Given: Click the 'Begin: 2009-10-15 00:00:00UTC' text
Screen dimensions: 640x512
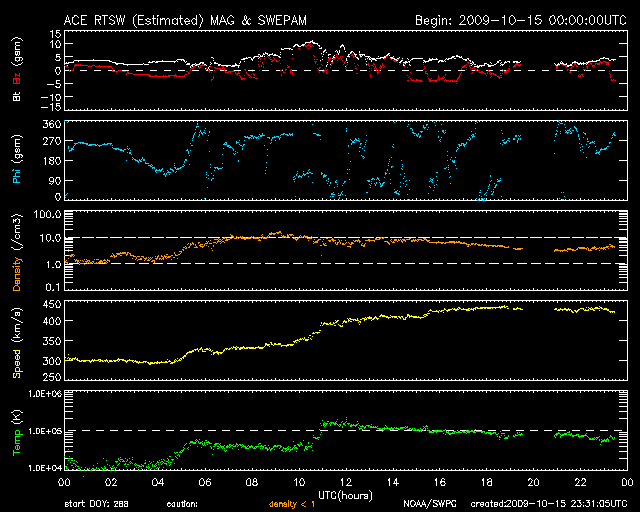Looking at the screenshot, I should (x=521, y=20).
